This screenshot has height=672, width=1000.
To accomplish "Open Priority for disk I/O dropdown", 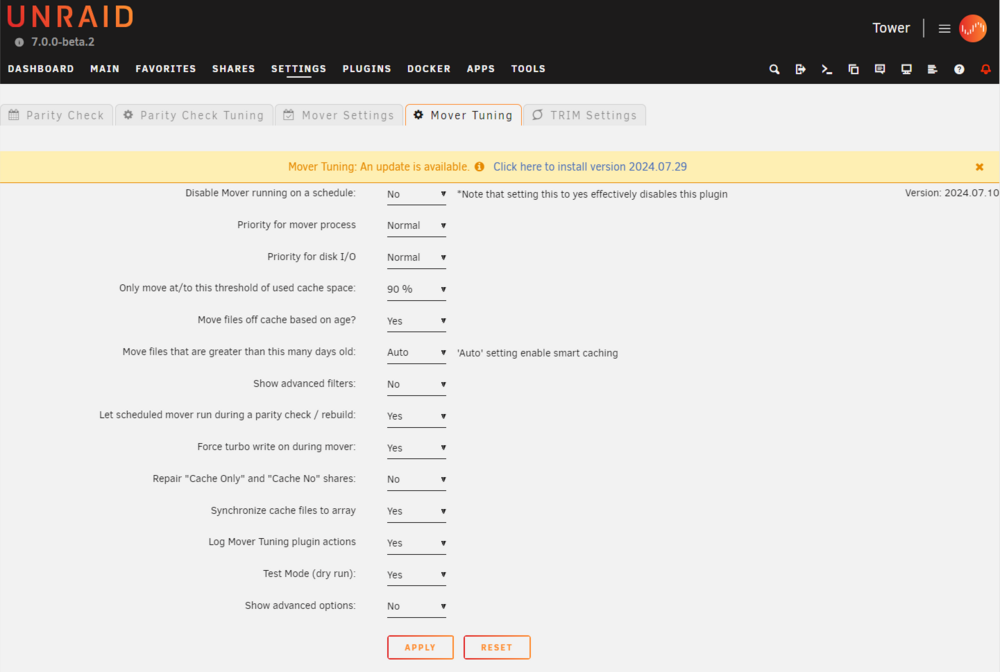I will pyautogui.click(x=416, y=258).
